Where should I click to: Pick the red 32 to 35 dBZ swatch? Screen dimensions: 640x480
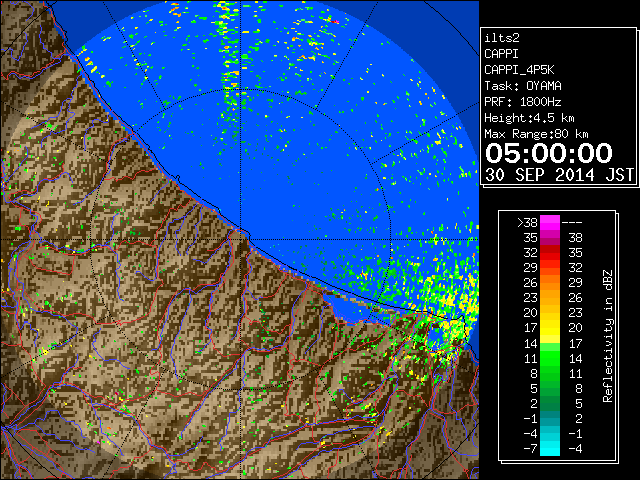[x=550, y=253]
